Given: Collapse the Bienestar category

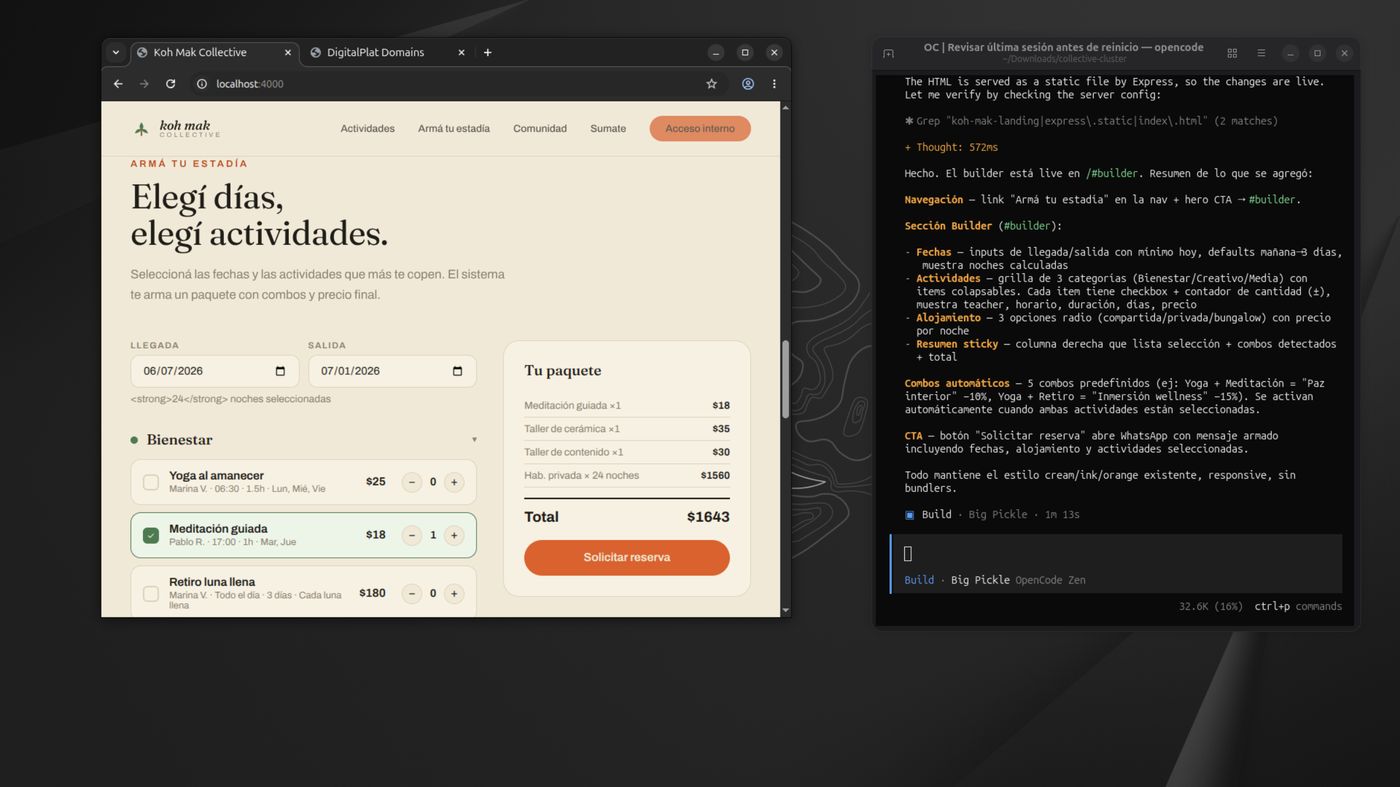Looking at the screenshot, I should tap(303, 440).
